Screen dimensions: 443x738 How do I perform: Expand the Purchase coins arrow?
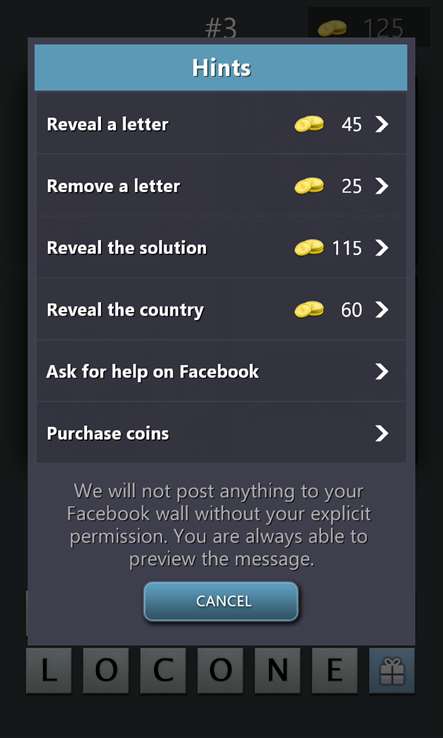pos(382,433)
